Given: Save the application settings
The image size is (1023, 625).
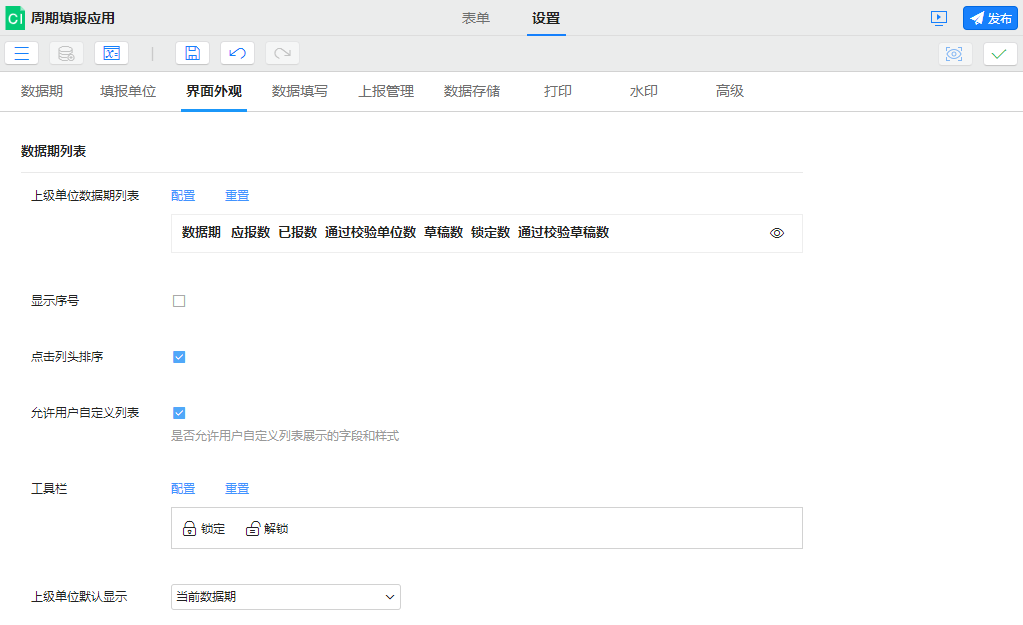Looking at the screenshot, I should point(192,53).
